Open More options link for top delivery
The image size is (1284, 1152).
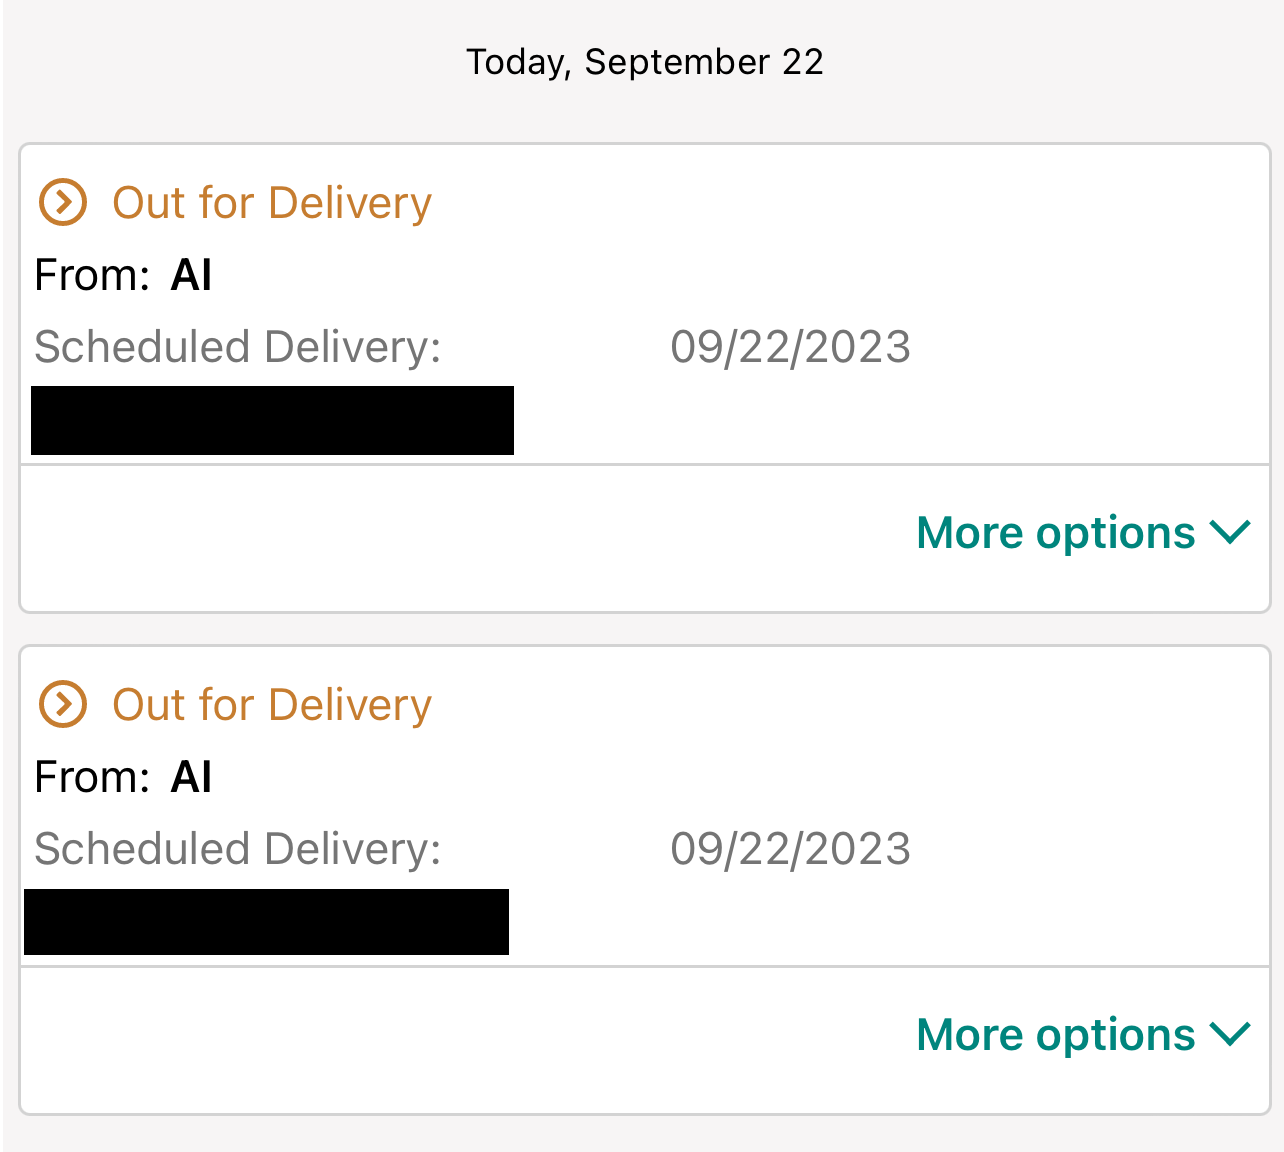(1055, 532)
